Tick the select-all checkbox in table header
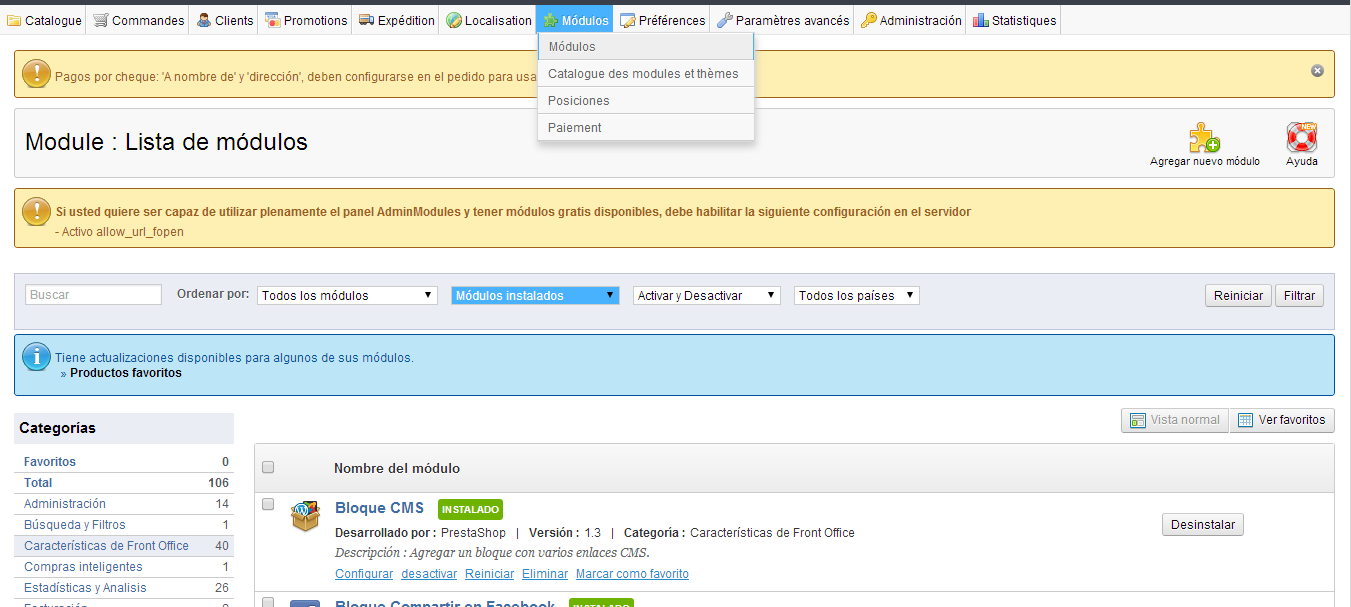 click(268, 467)
